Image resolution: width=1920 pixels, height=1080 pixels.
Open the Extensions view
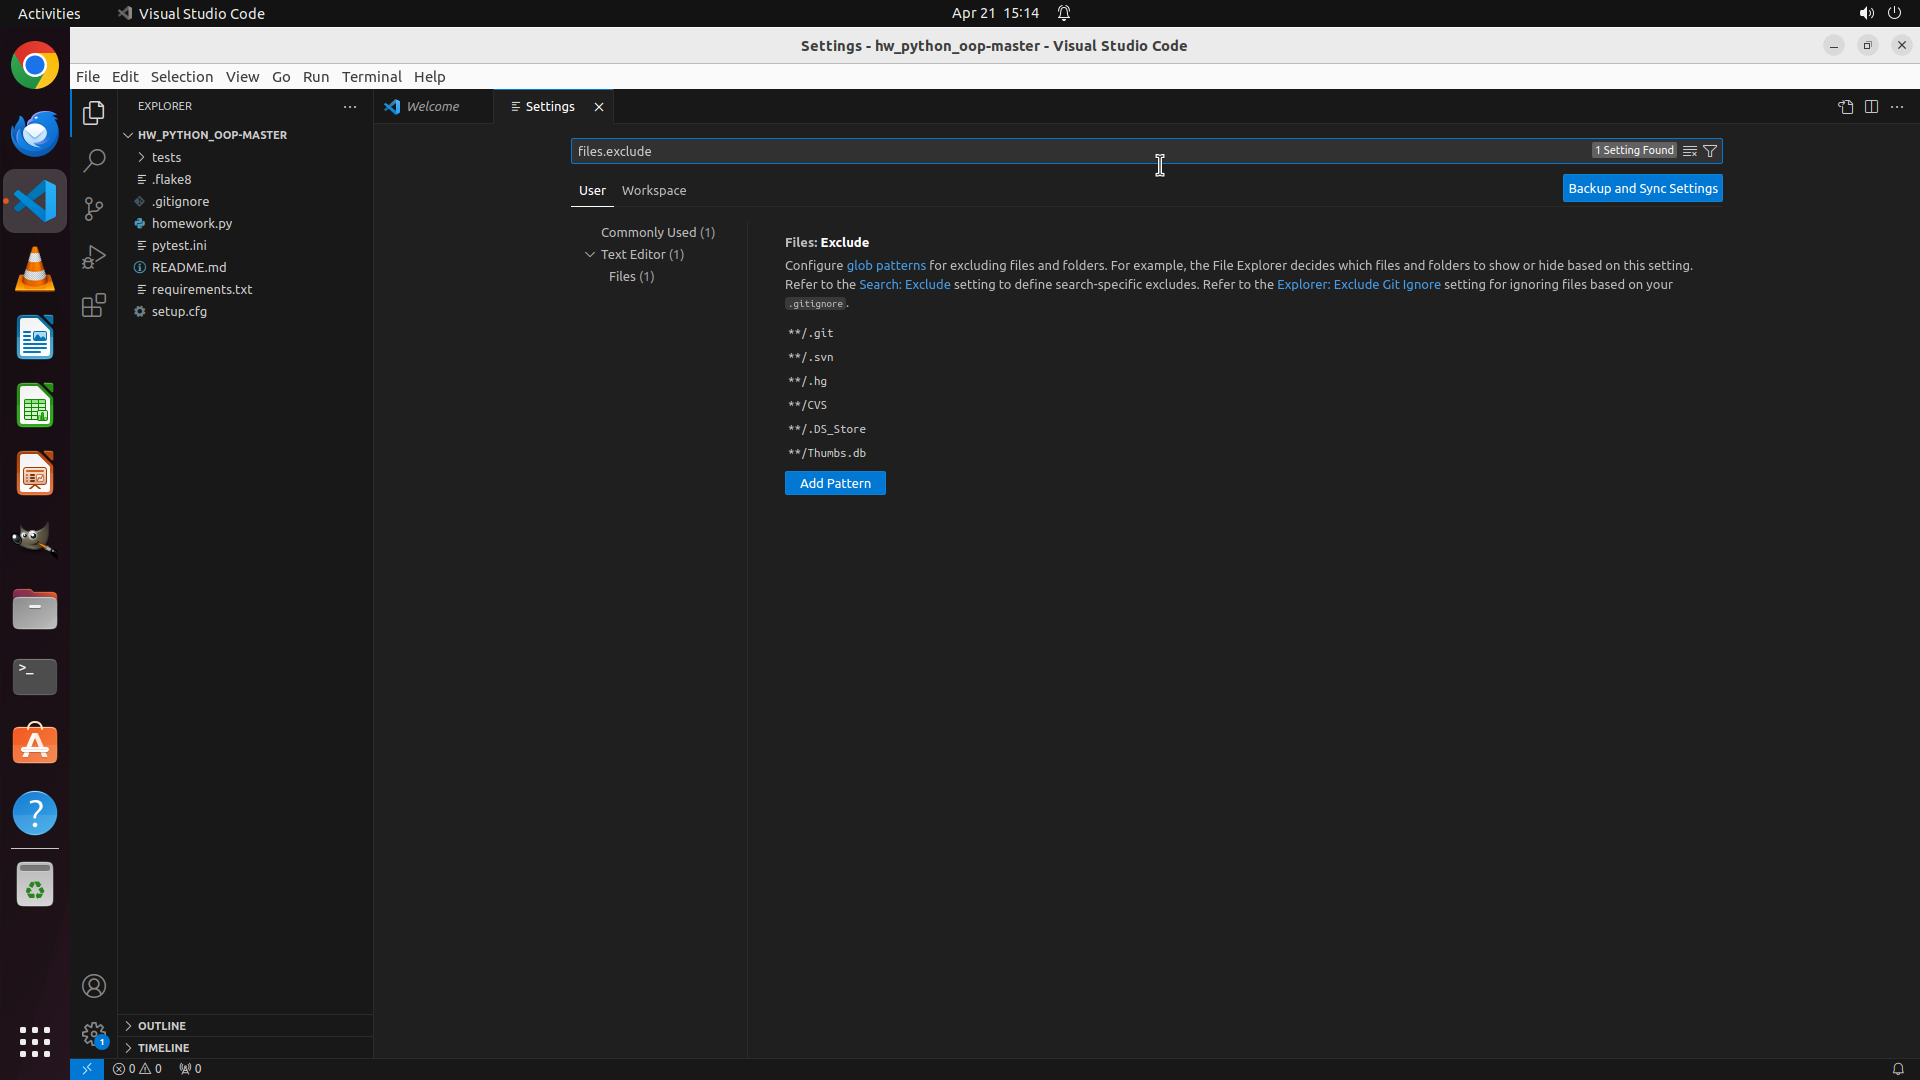pyautogui.click(x=94, y=305)
